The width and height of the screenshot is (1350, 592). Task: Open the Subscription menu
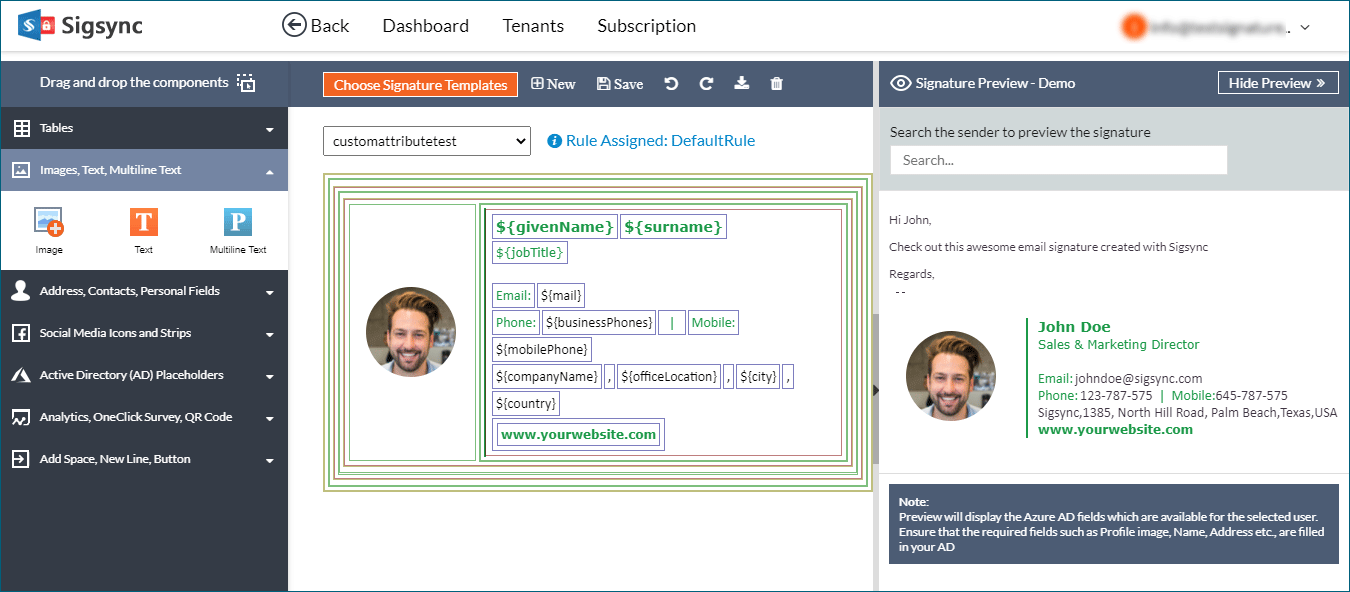tap(646, 26)
